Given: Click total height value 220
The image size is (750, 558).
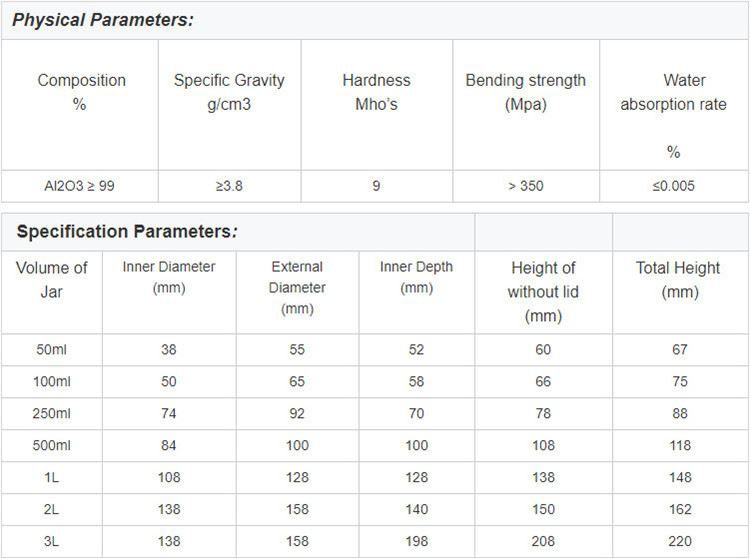Looking at the screenshot, I should pyautogui.click(x=680, y=541).
